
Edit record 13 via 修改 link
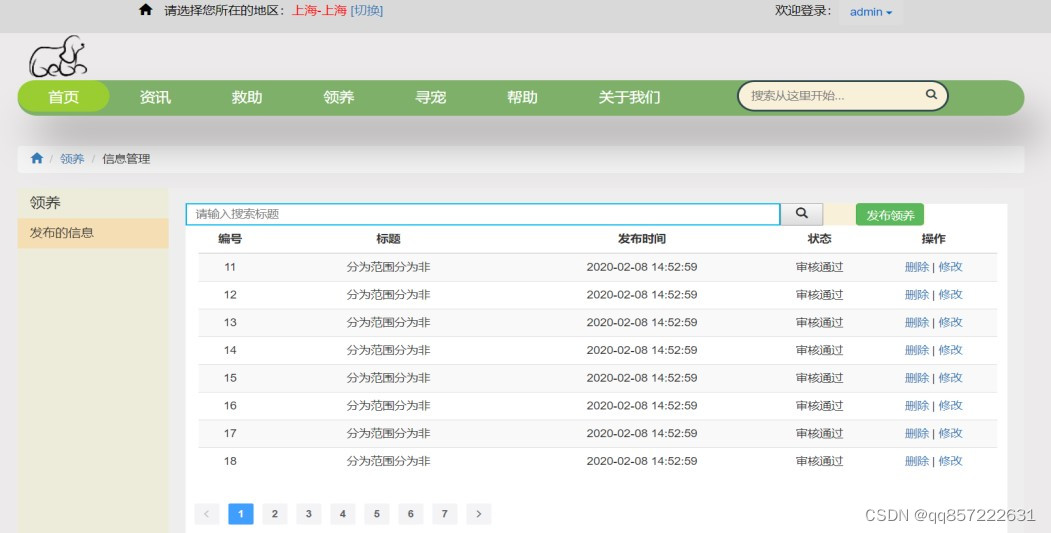[x=950, y=322]
